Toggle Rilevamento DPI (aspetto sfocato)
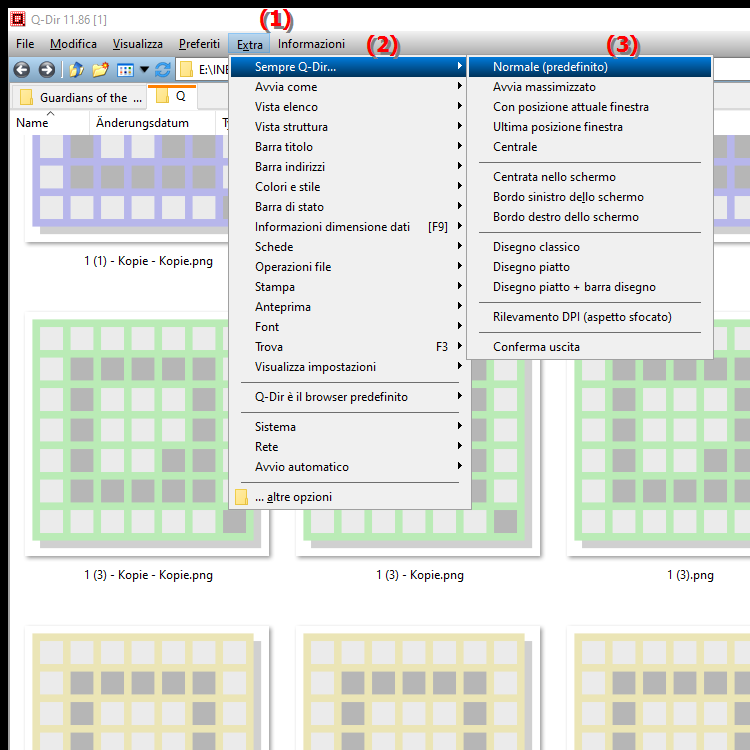Screen dimensions: 750x750 [x=590, y=317]
